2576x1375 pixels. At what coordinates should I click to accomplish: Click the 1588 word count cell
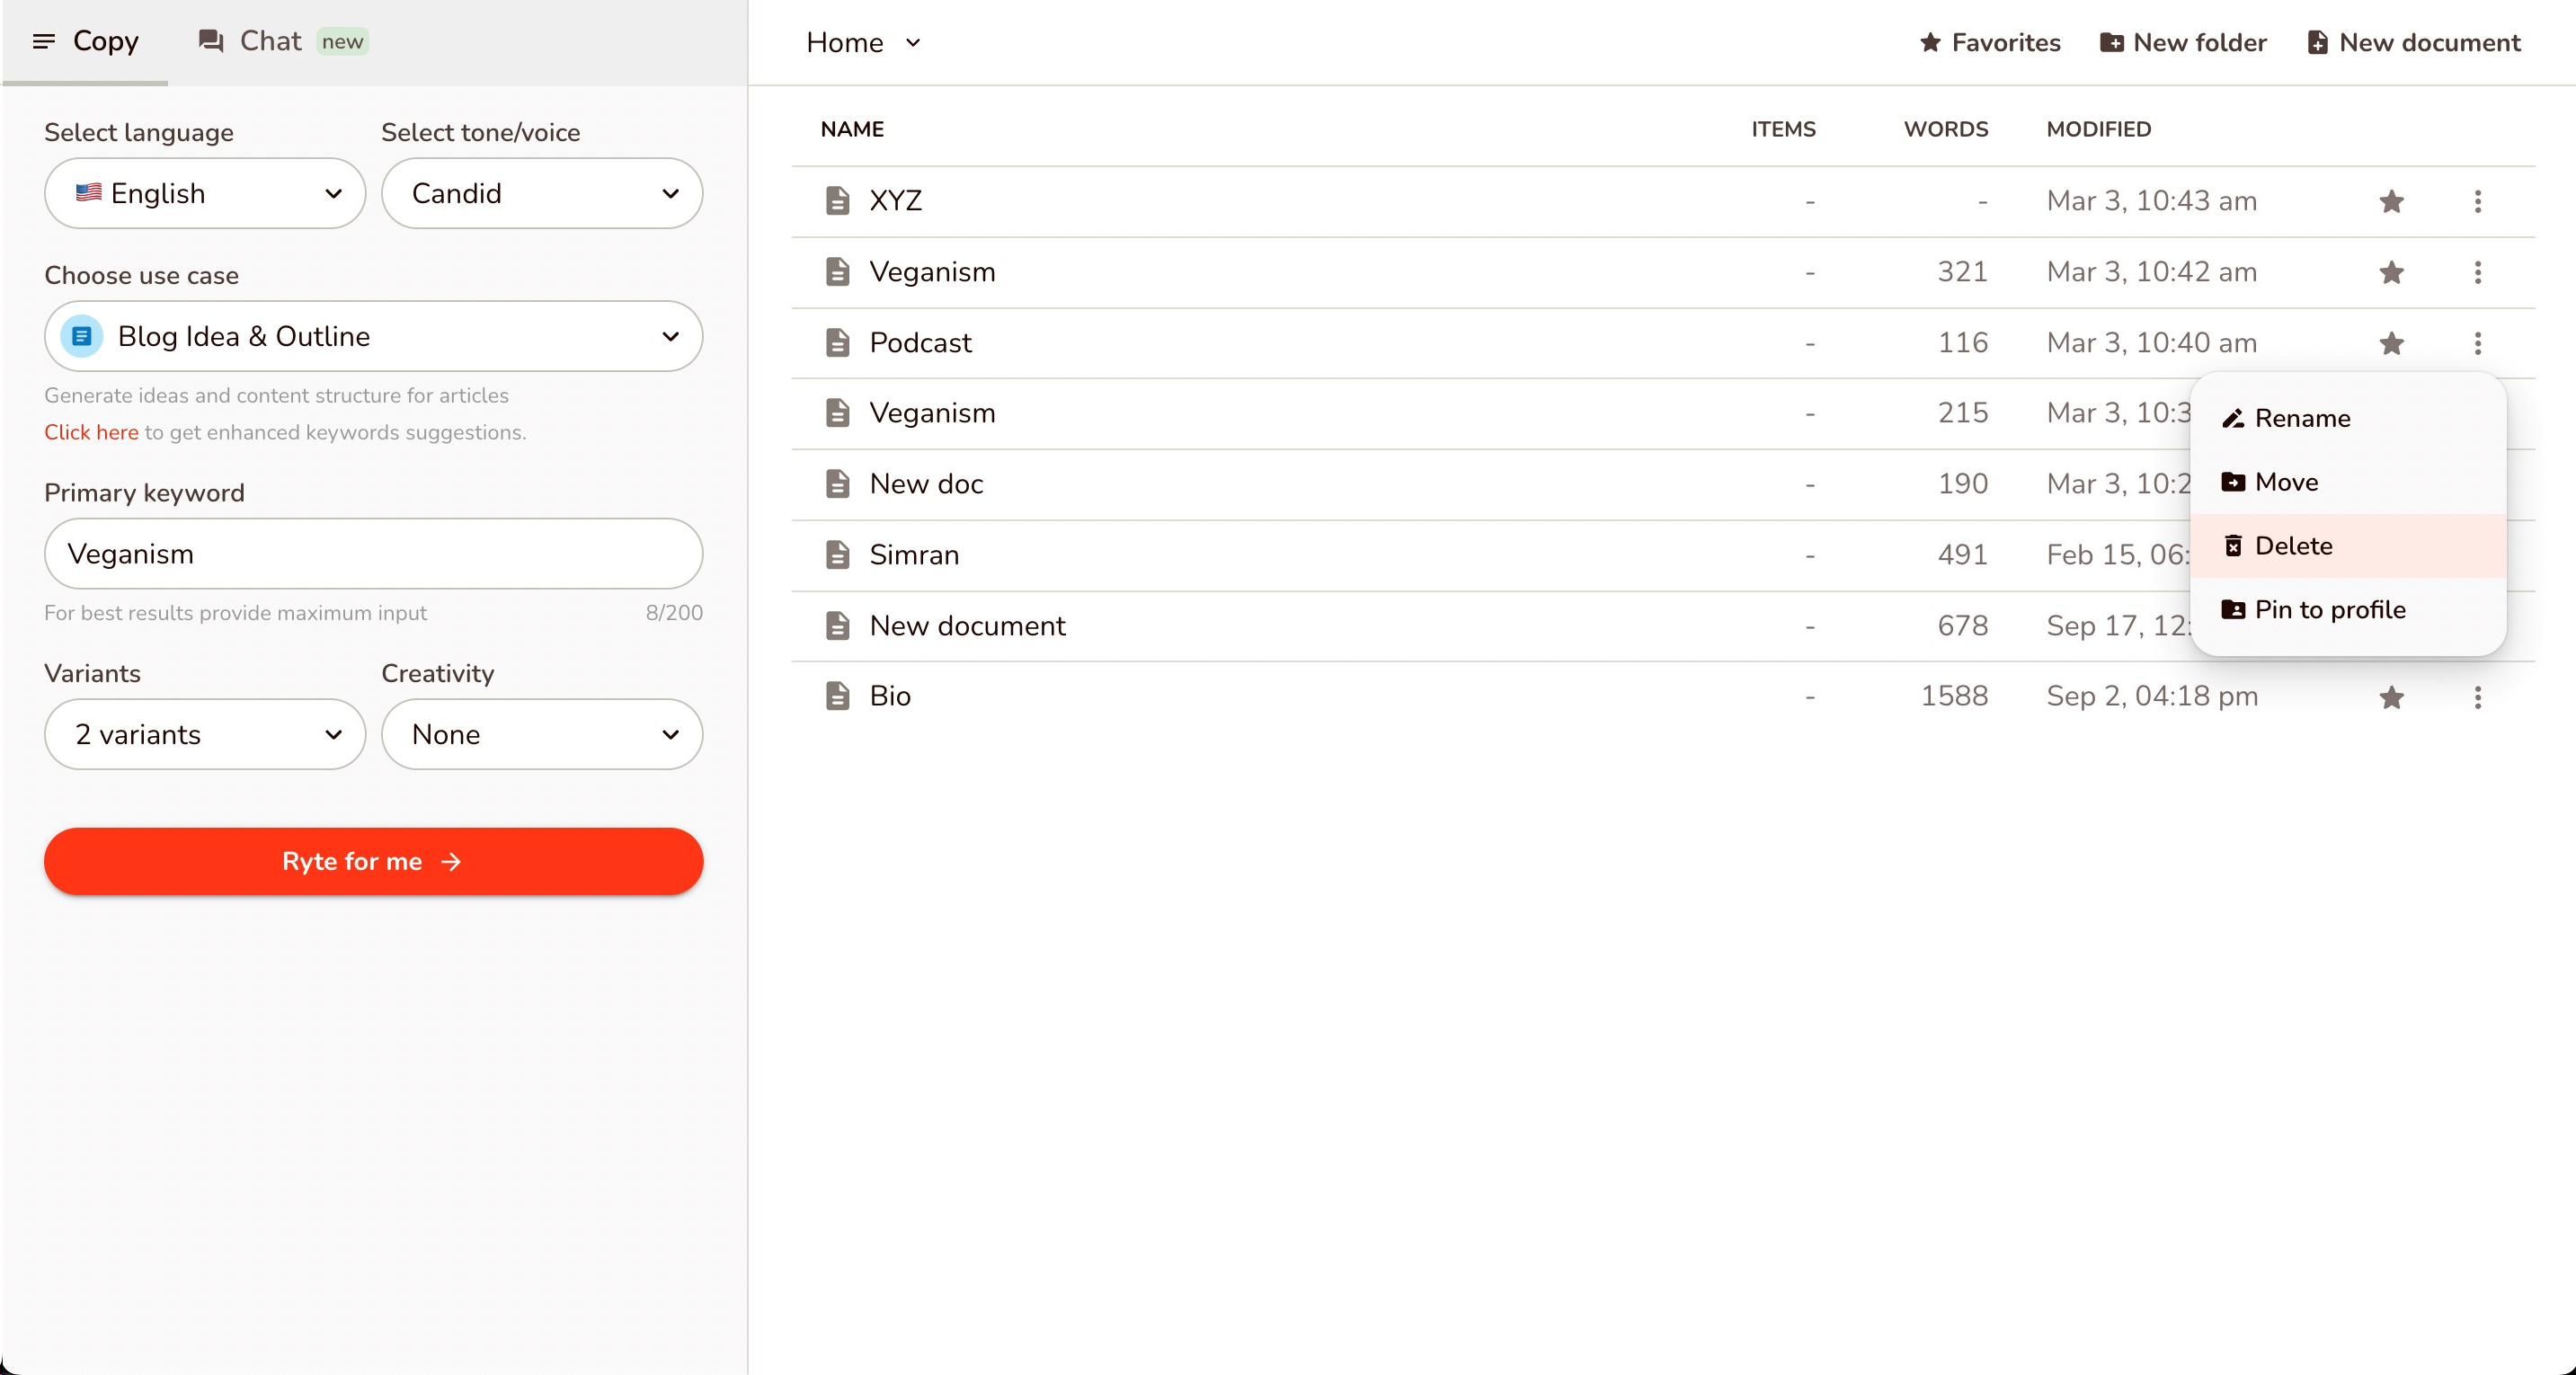(1953, 696)
